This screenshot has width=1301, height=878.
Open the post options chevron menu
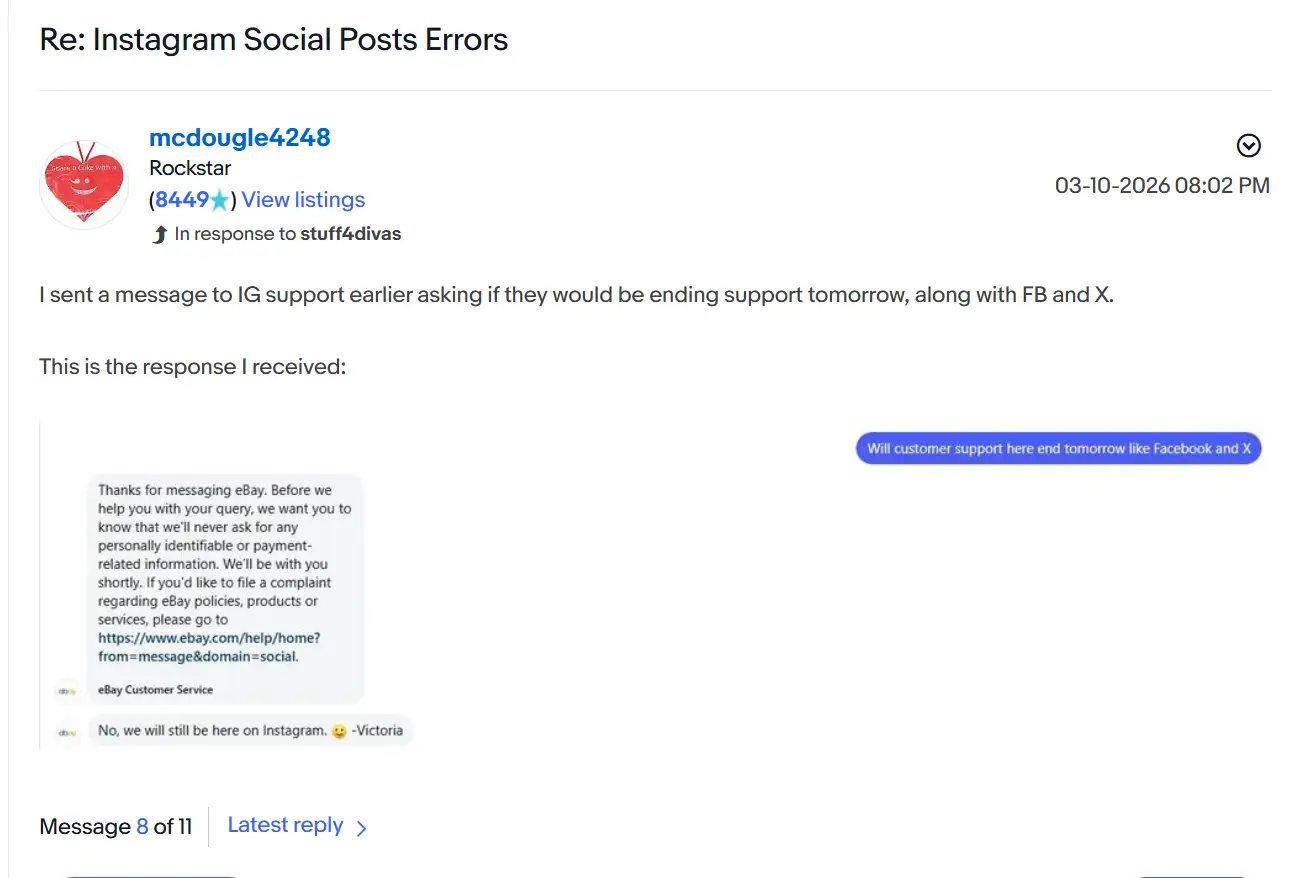(1248, 146)
